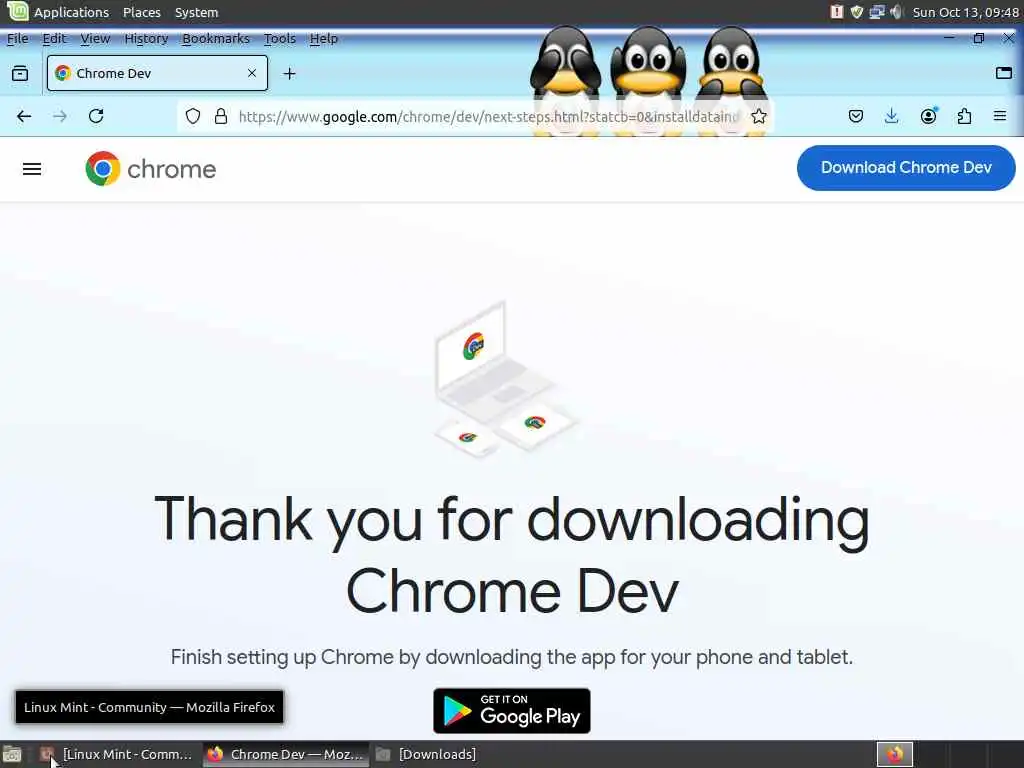Open the extensions puzzle icon
The height and width of the screenshot is (768, 1024).
(964, 116)
